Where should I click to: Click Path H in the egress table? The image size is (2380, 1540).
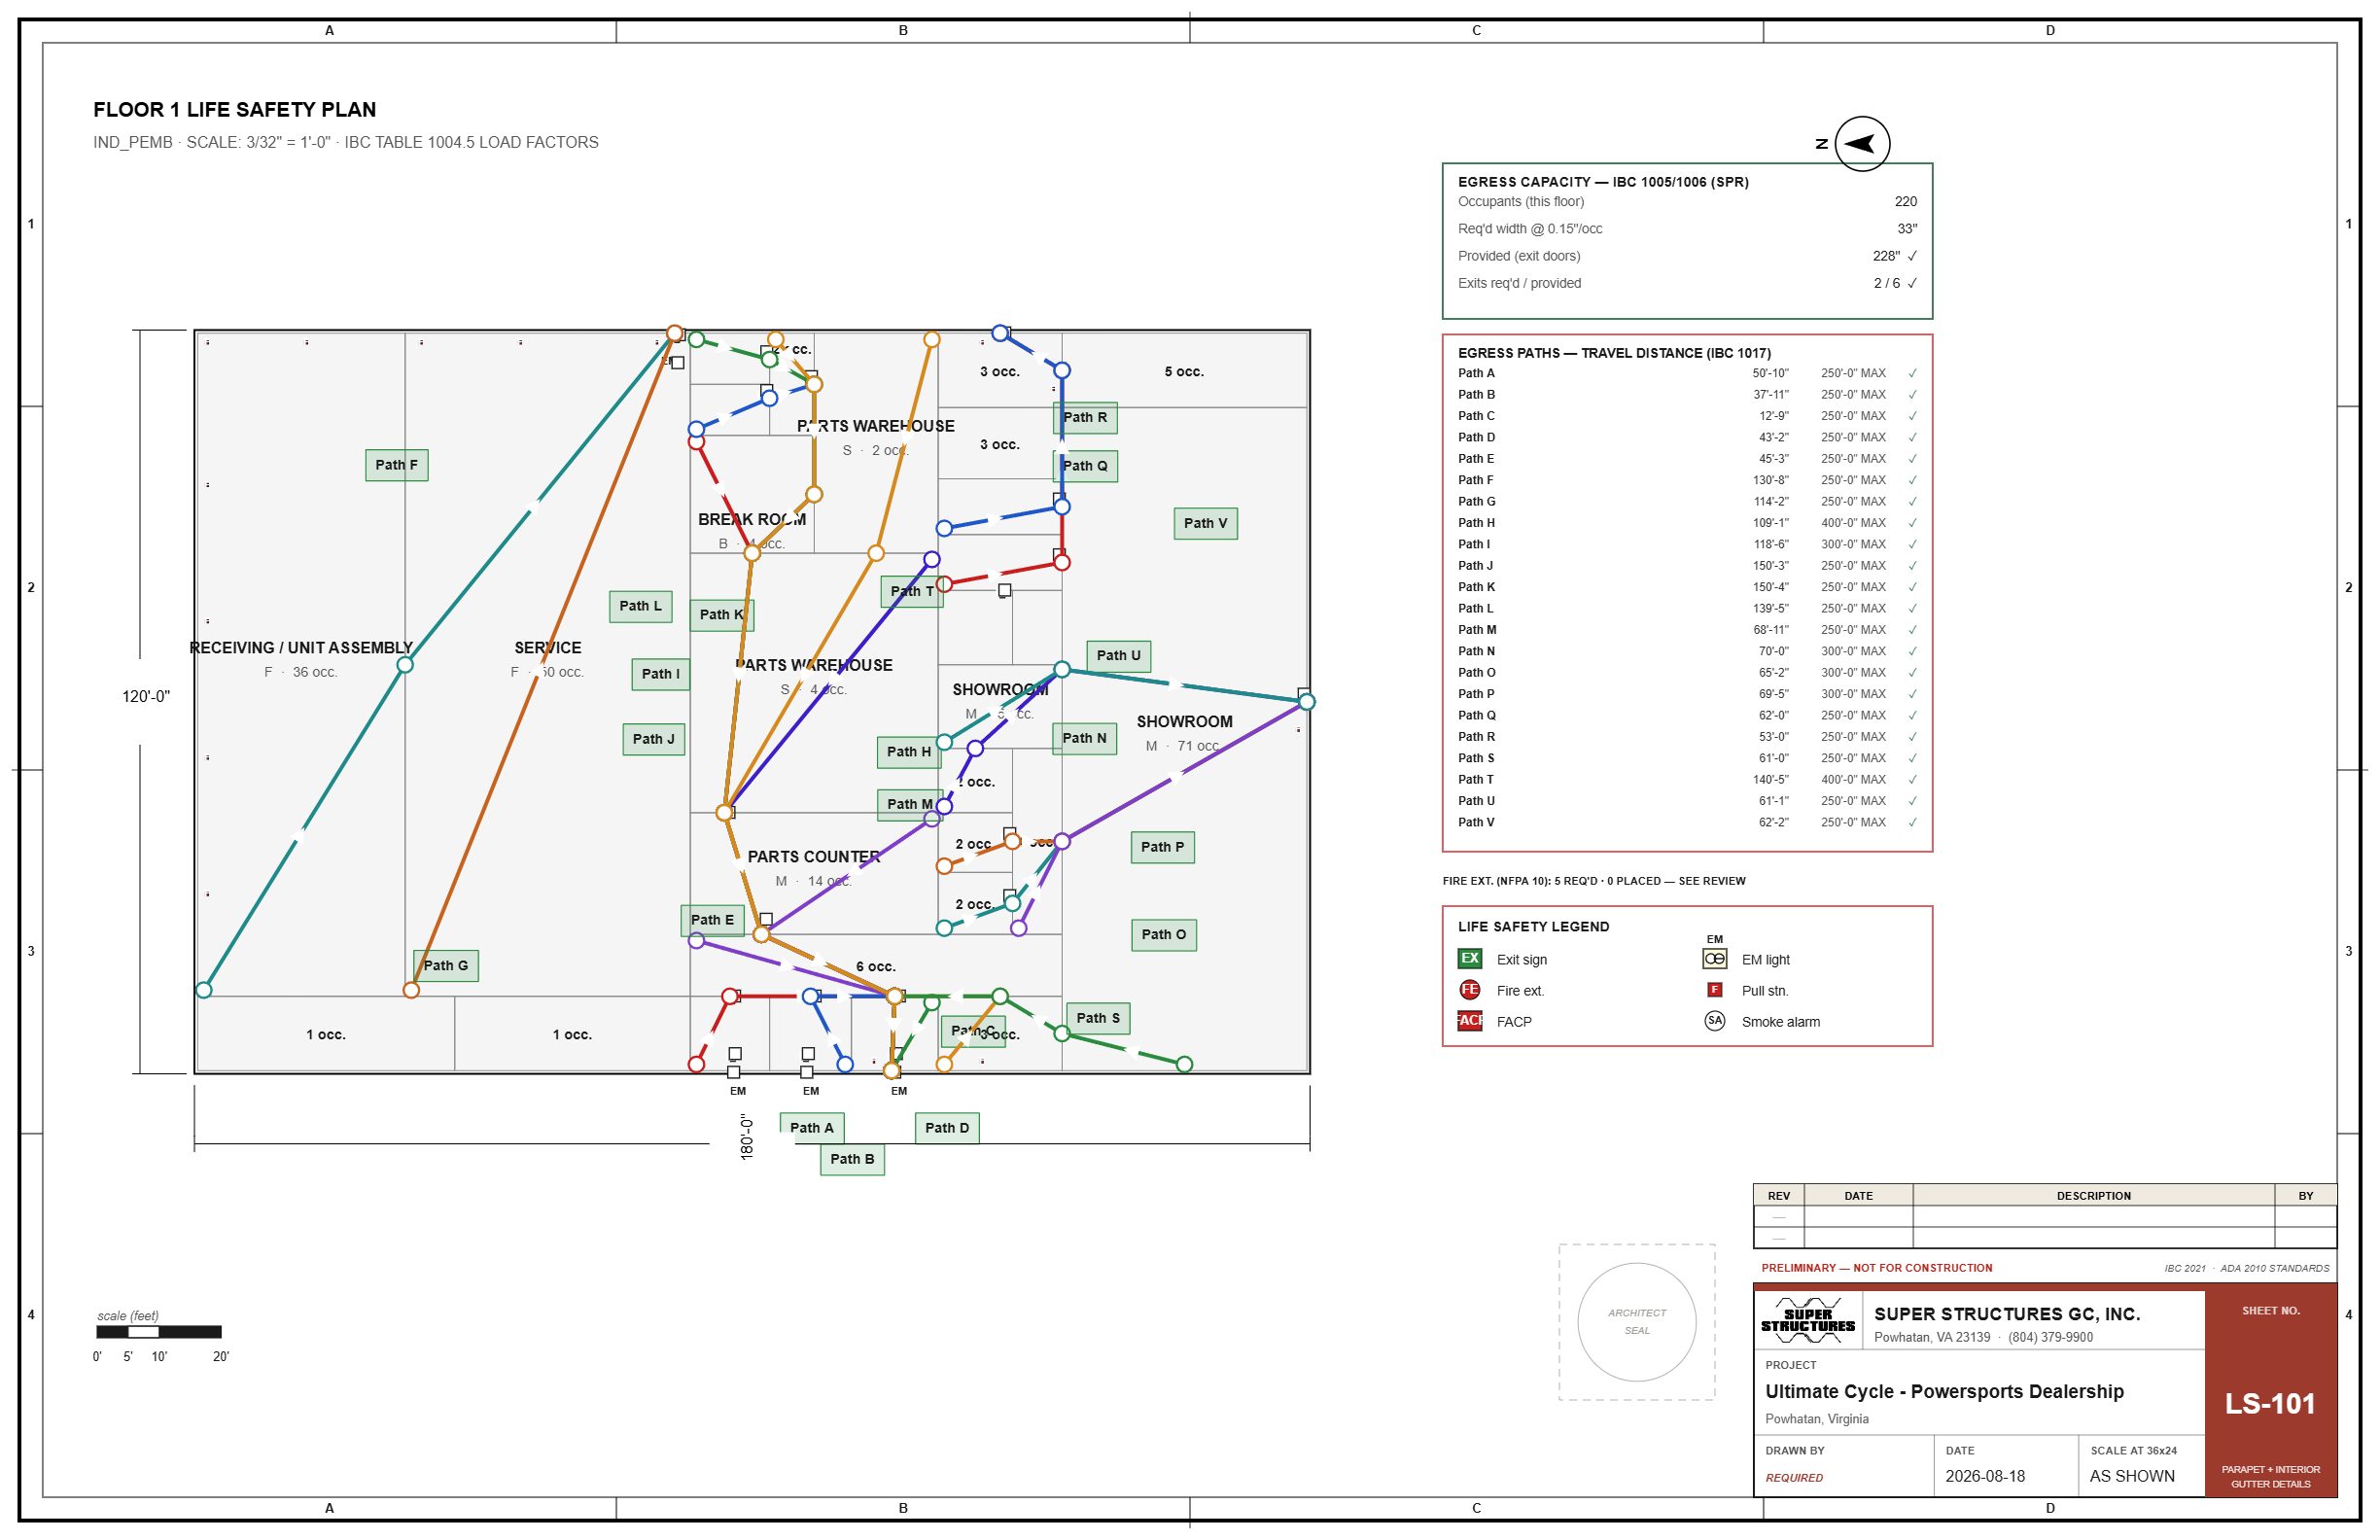pyautogui.click(x=1476, y=523)
